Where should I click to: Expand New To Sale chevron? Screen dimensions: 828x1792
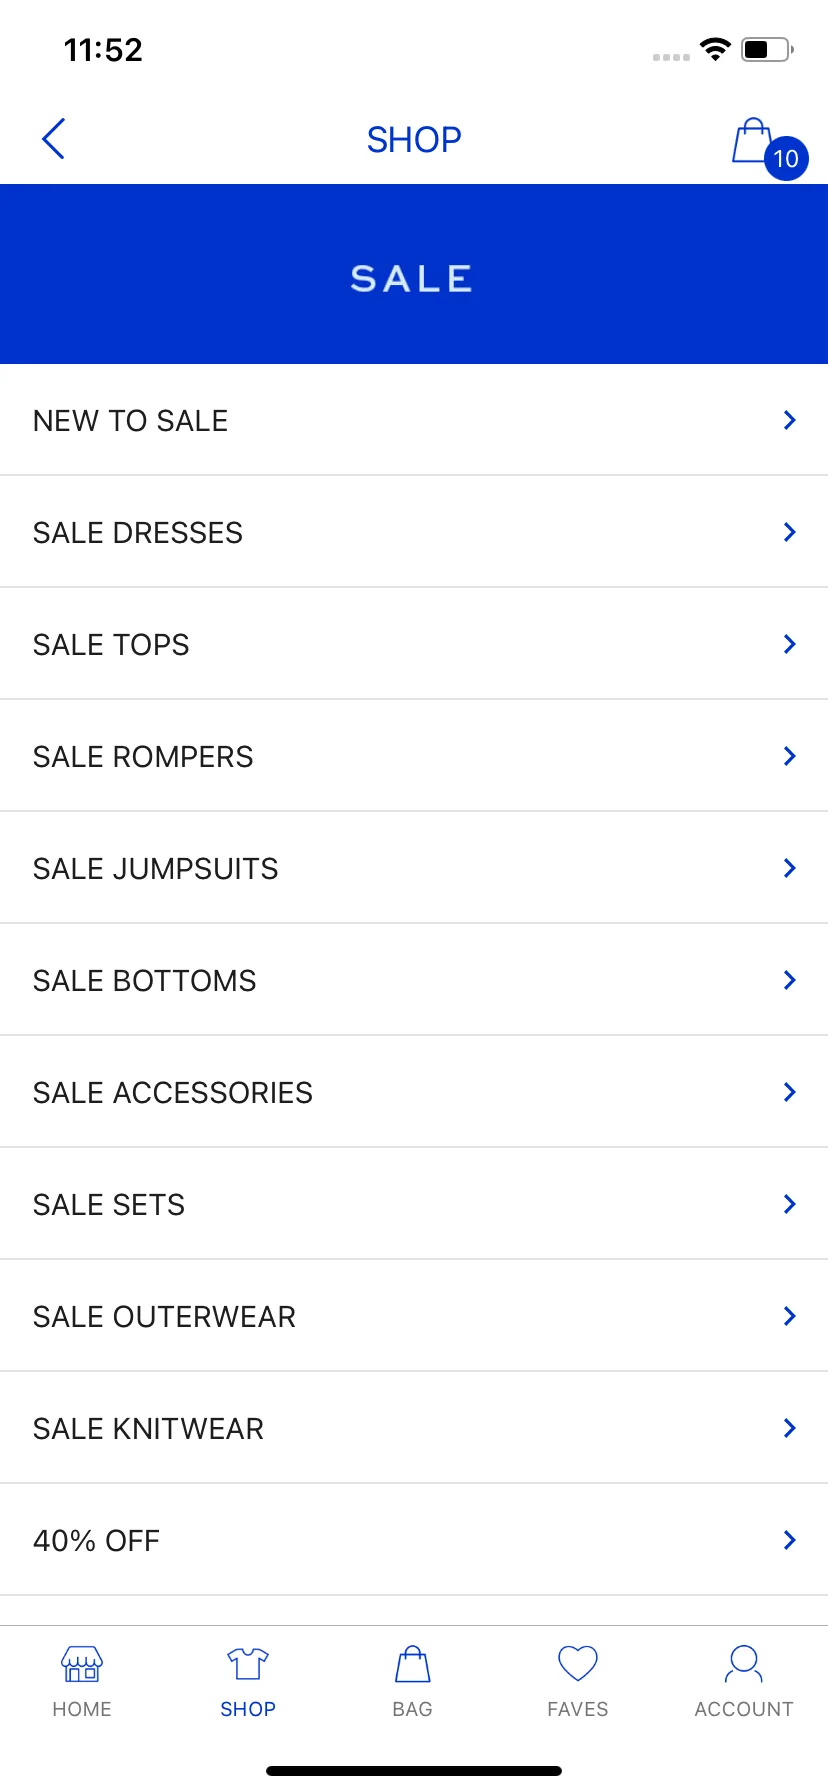tap(790, 420)
